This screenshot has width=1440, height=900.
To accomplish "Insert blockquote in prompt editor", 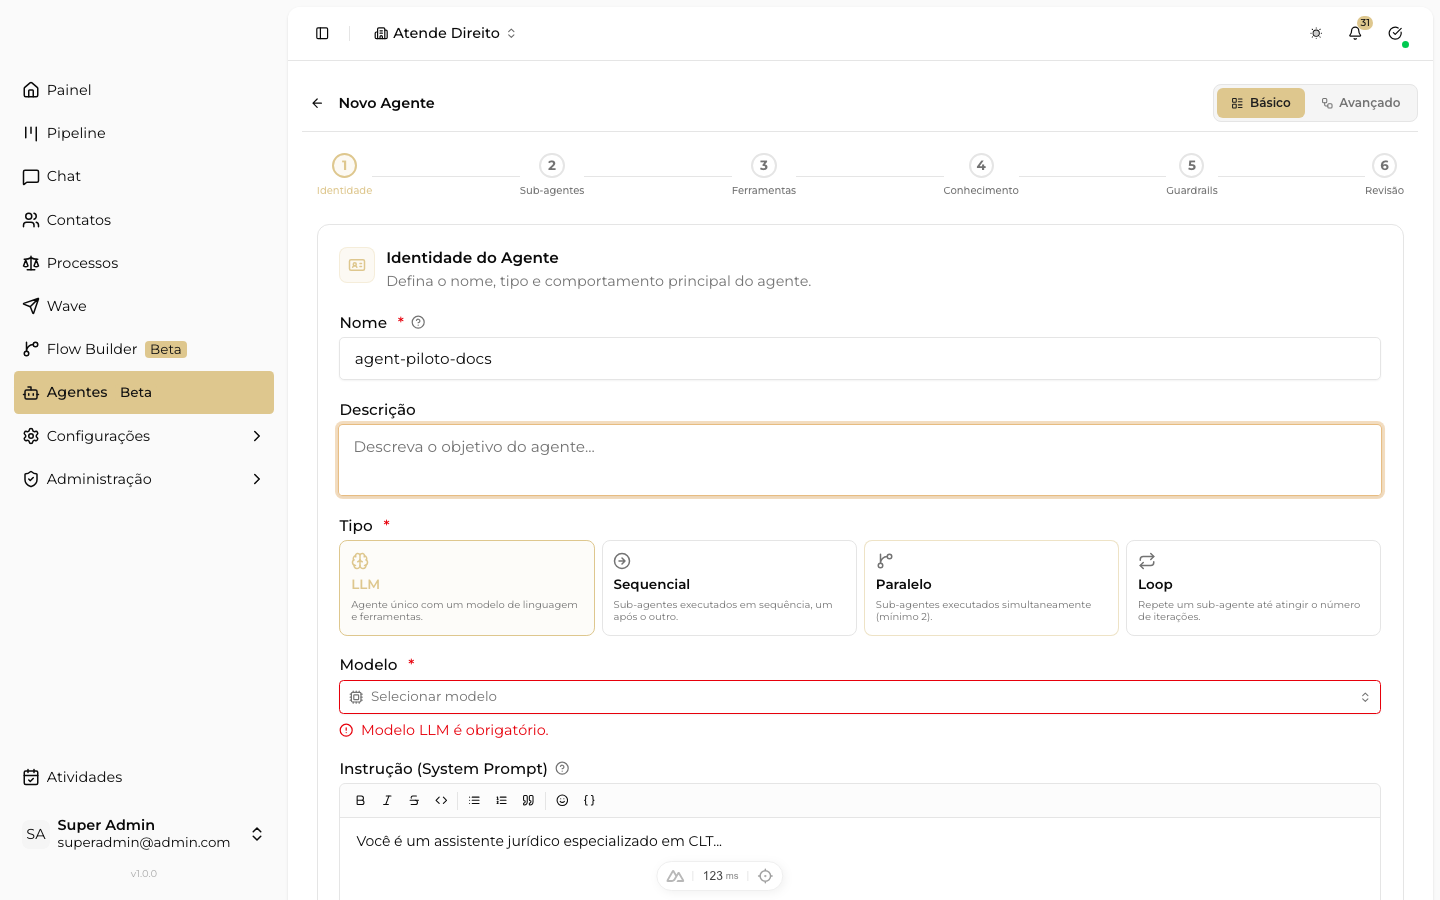I will coord(528,800).
